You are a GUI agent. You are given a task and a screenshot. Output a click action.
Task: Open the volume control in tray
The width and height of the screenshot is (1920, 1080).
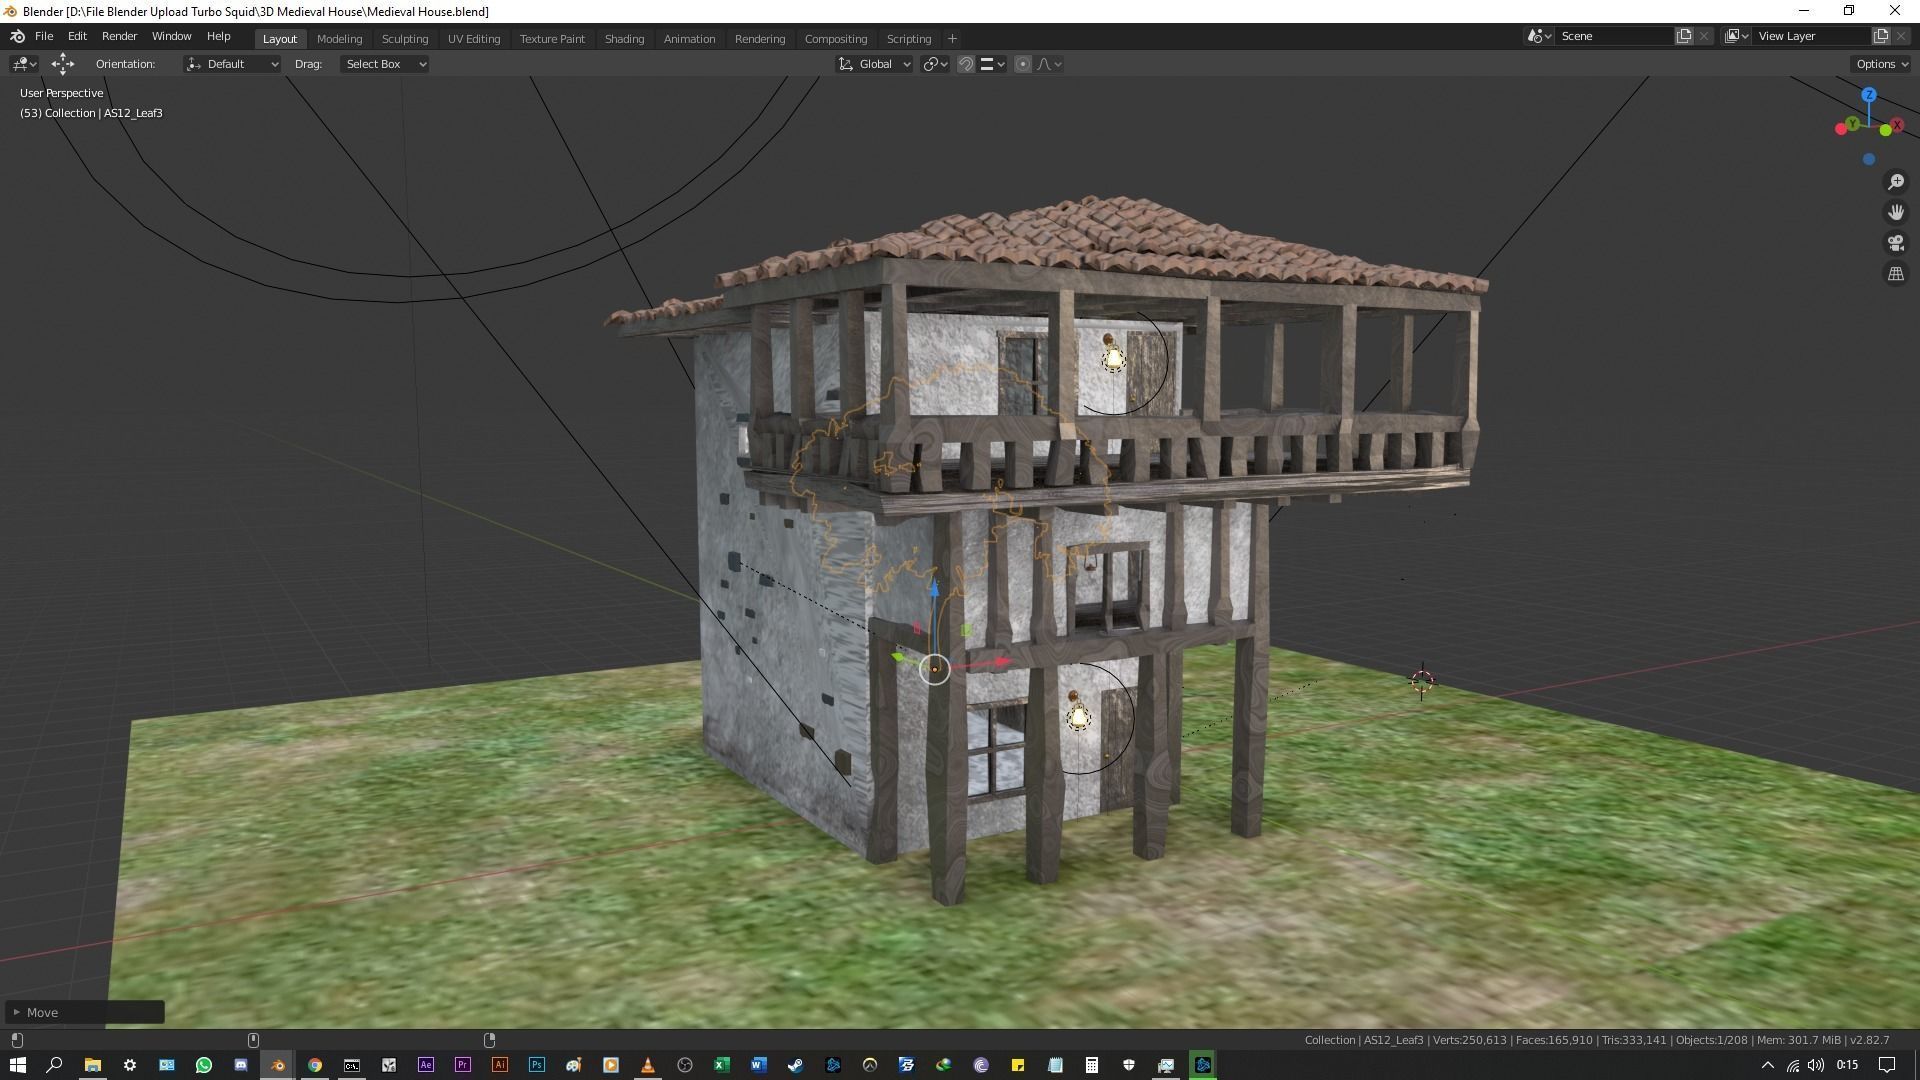point(1816,1065)
